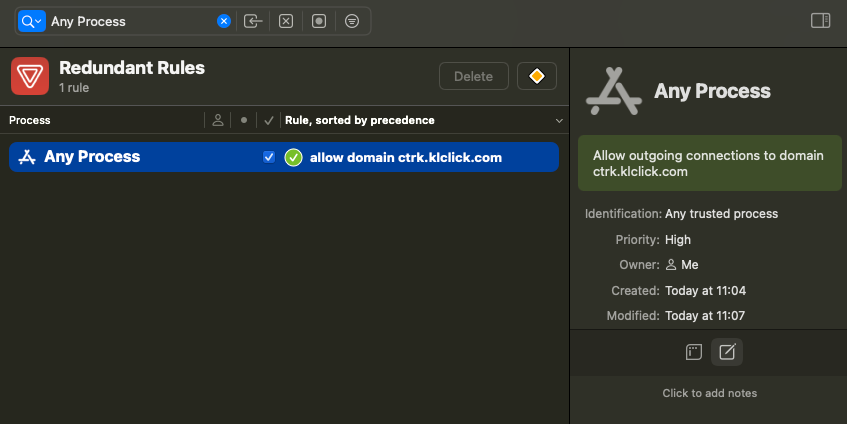Click the orange diamond button beside Delete

tap(537, 76)
